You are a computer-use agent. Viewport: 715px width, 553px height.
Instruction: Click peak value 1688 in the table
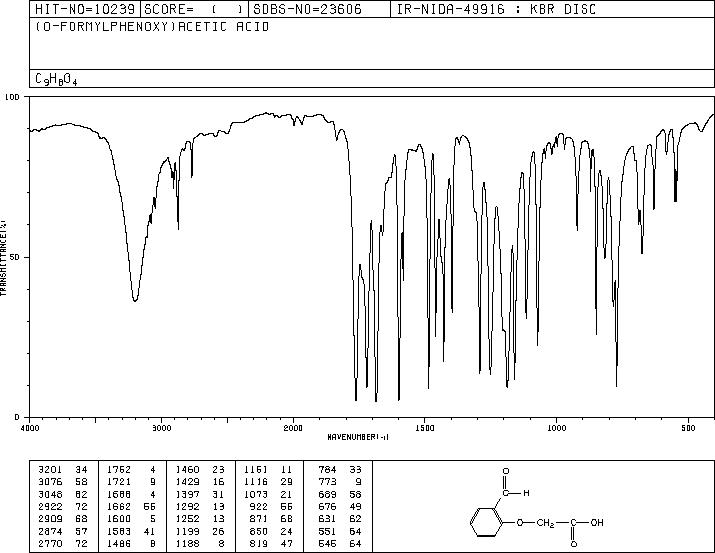(119, 494)
